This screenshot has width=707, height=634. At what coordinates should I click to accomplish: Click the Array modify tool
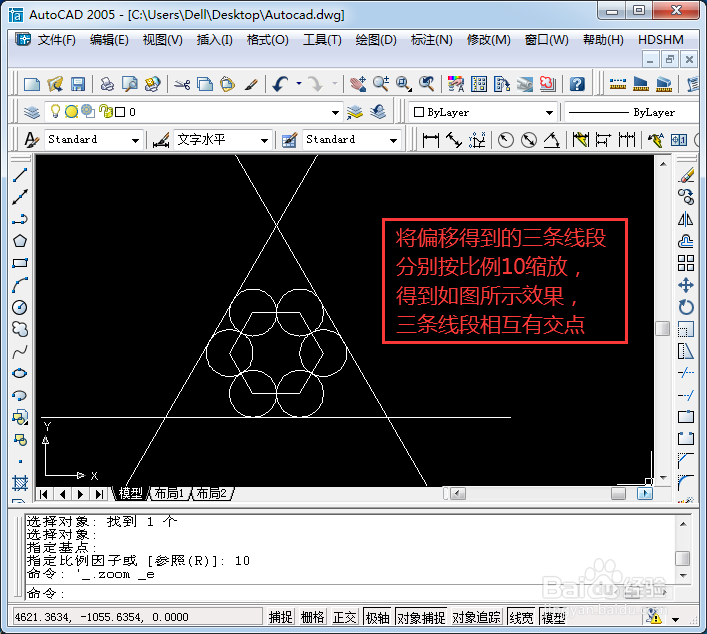pos(686,263)
